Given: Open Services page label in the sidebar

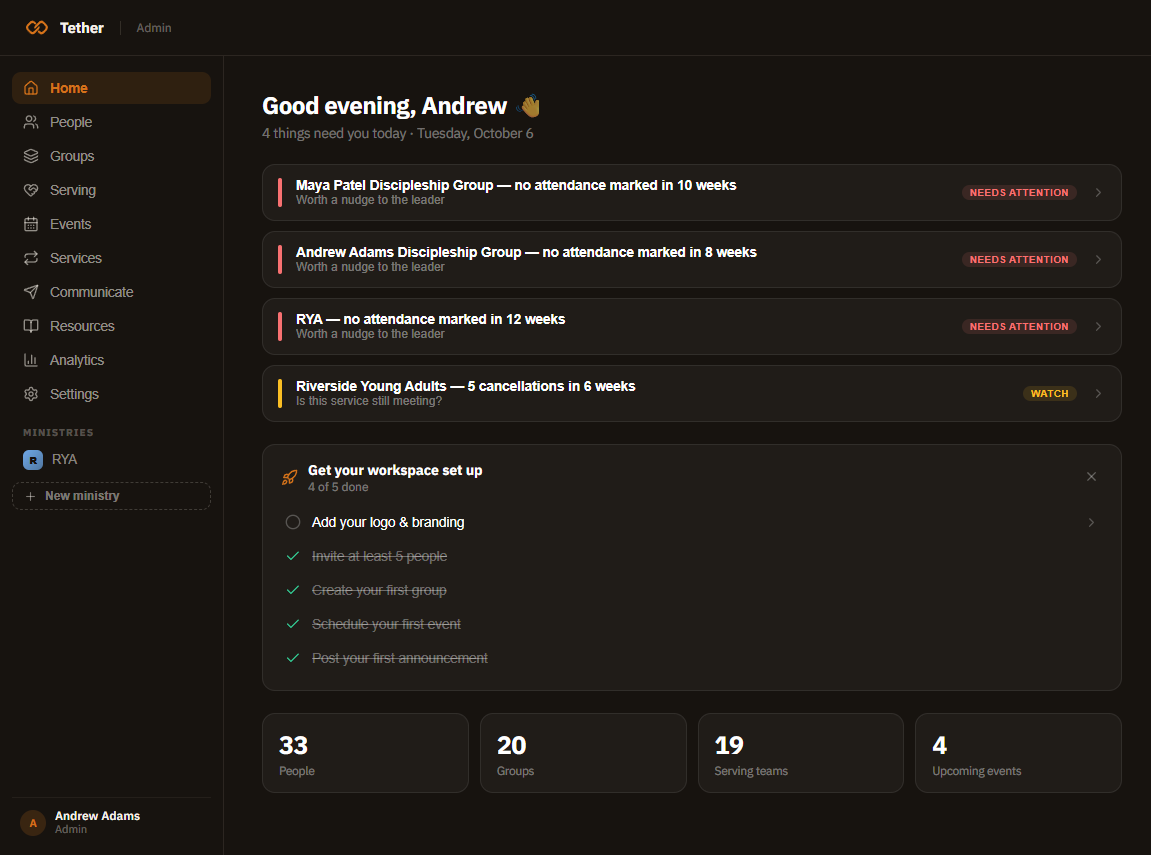Looking at the screenshot, I should (76, 258).
